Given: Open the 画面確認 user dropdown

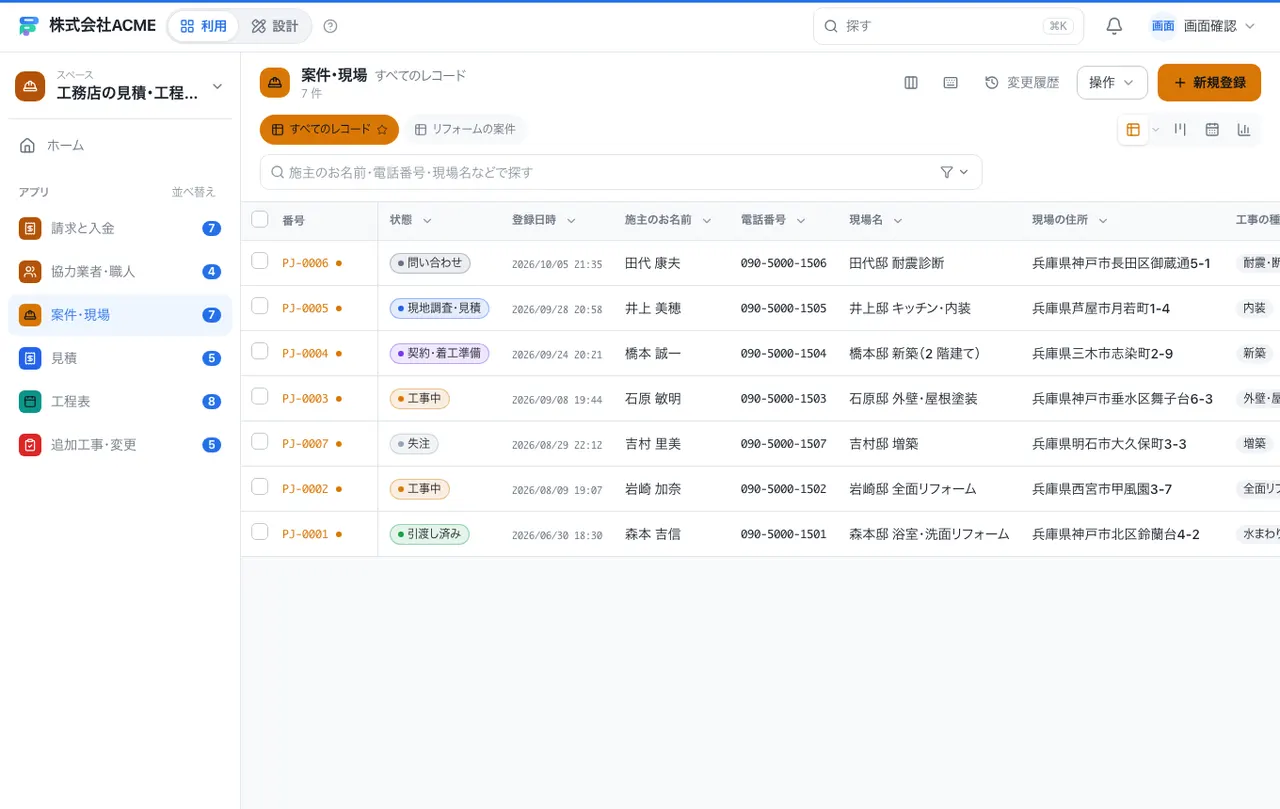Looking at the screenshot, I should 1203,26.
